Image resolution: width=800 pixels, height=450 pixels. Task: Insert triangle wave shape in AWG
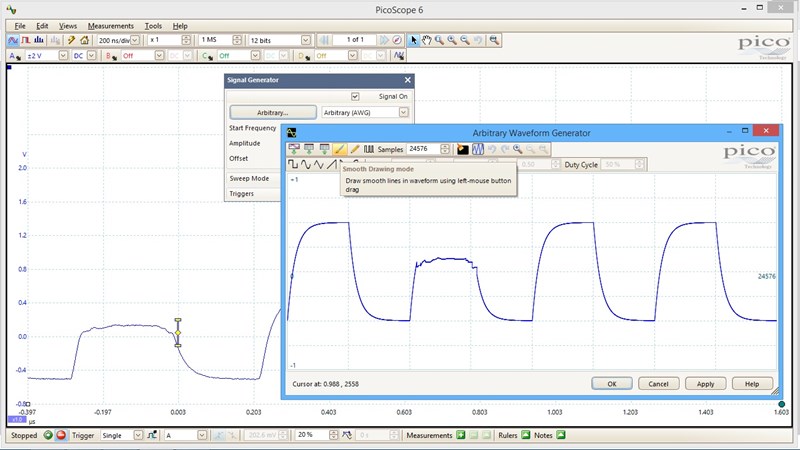319,164
